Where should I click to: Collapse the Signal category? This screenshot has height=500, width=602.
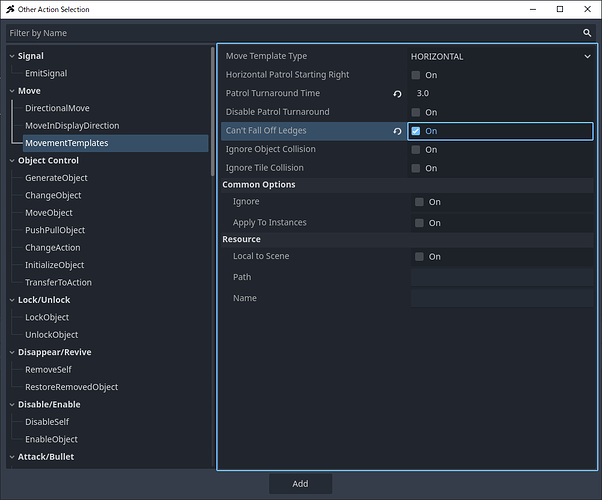pyautogui.click(x=11, y=56)
